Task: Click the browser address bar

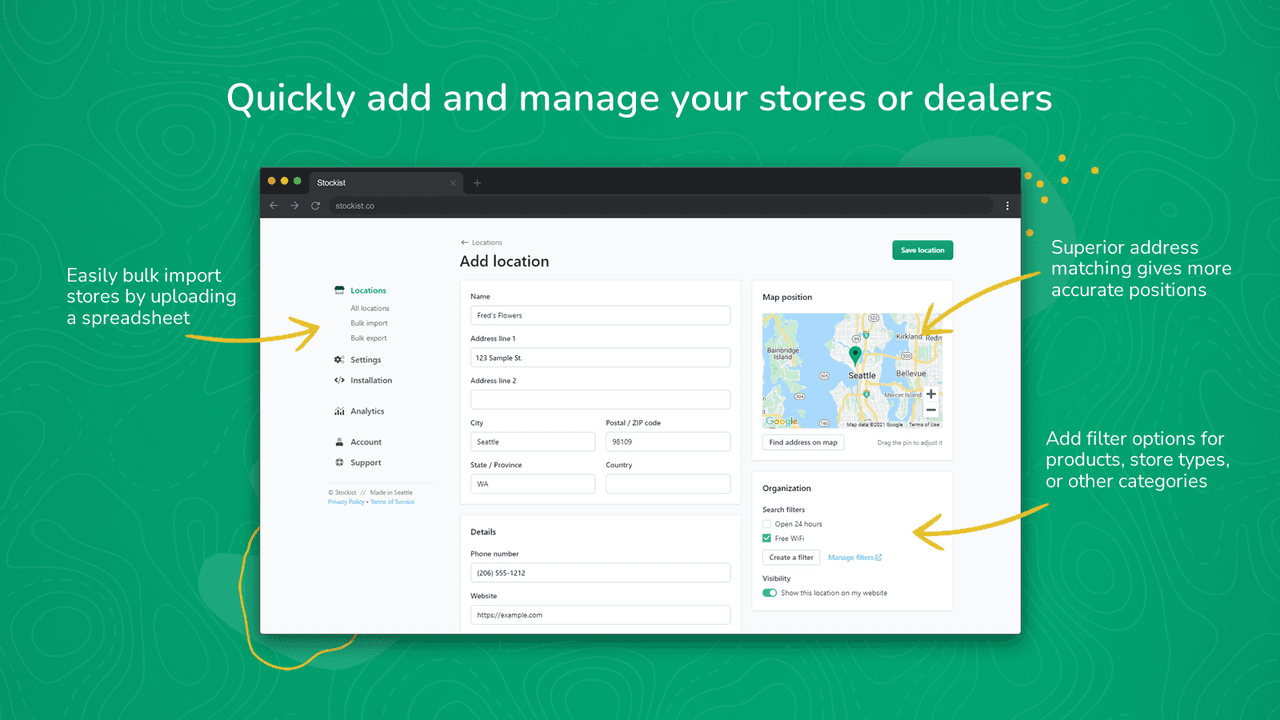Action: click(x=660, y=206)
